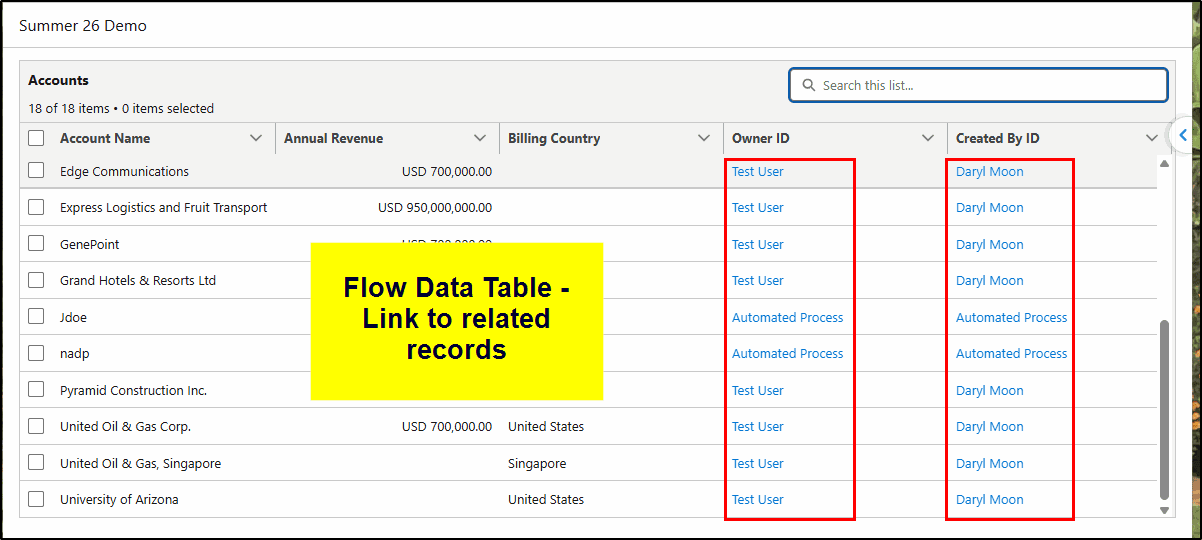Click the Edge Communications account name cell

click(x=124, y=171)
